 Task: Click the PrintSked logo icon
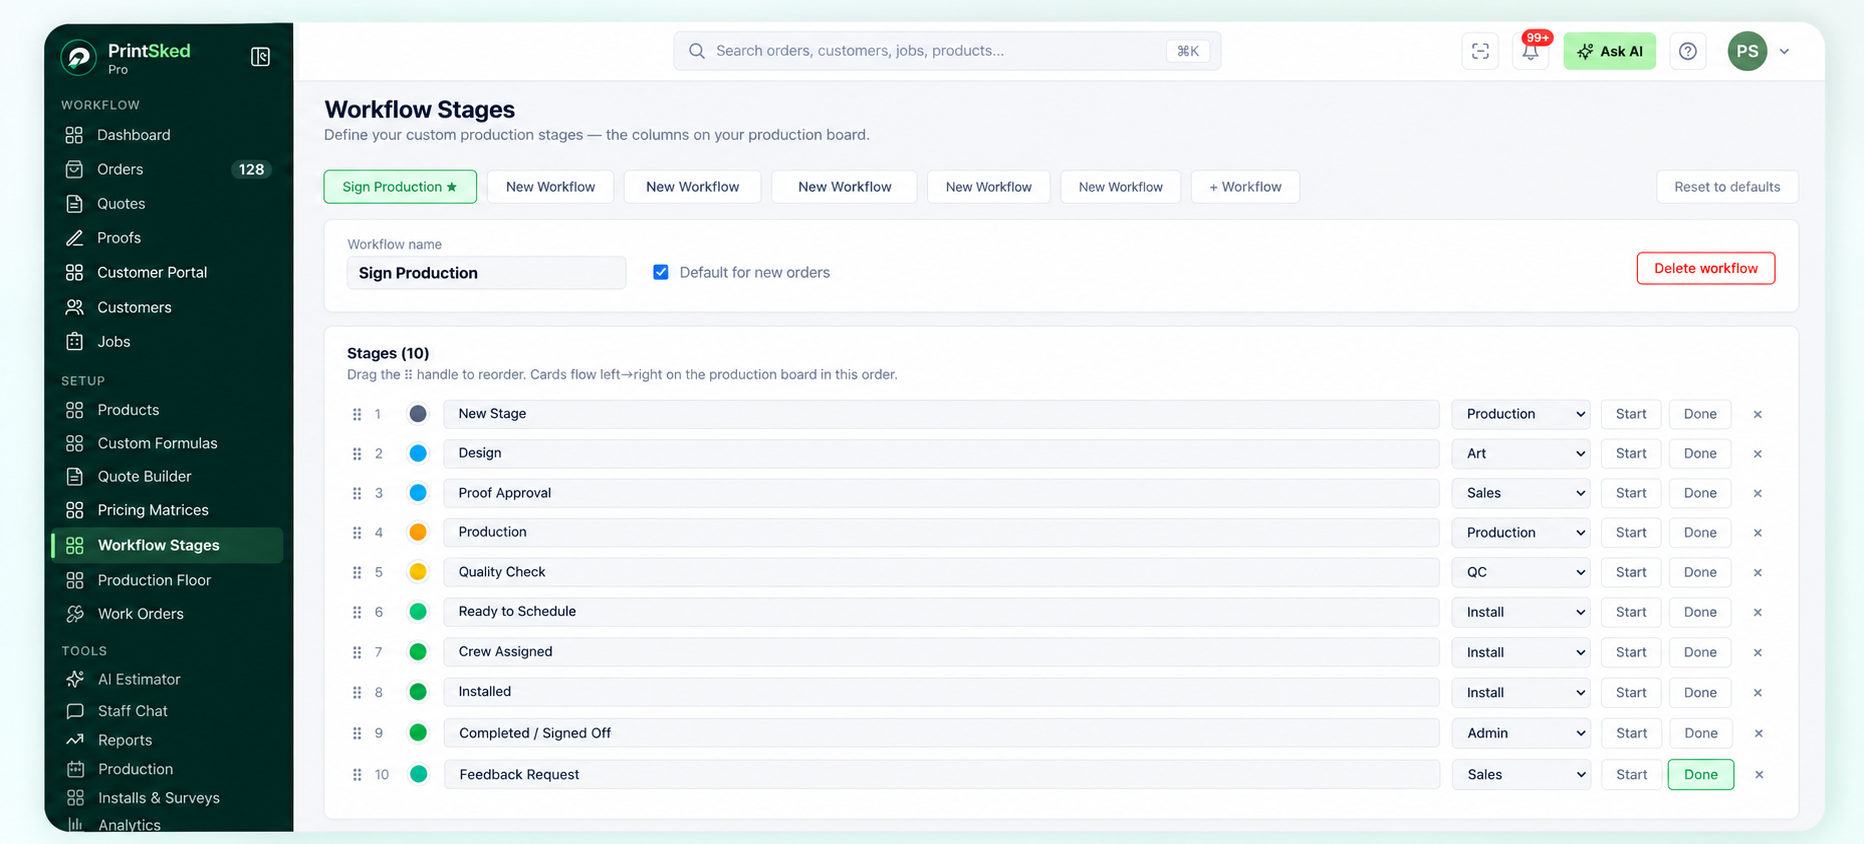[78, 57]
